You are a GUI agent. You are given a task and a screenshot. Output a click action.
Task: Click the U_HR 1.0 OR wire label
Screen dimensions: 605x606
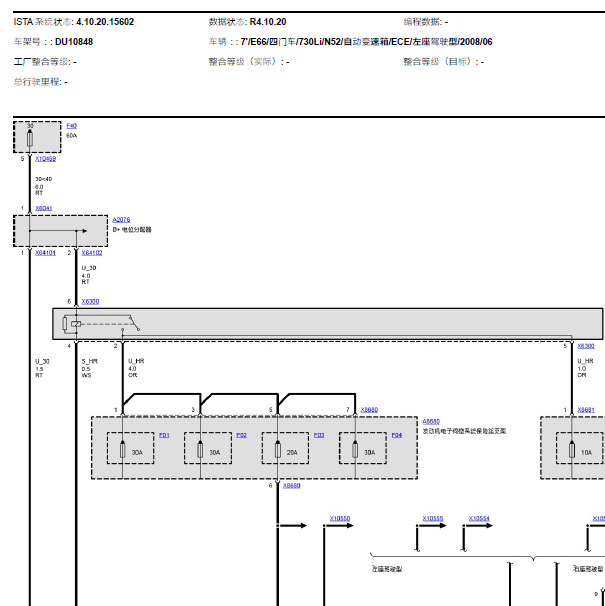(x=585, y=368)
